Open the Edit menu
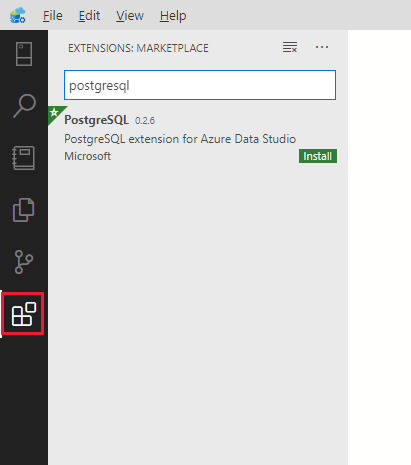The width and height of the screenshot is (411, 465). [89, 16]
